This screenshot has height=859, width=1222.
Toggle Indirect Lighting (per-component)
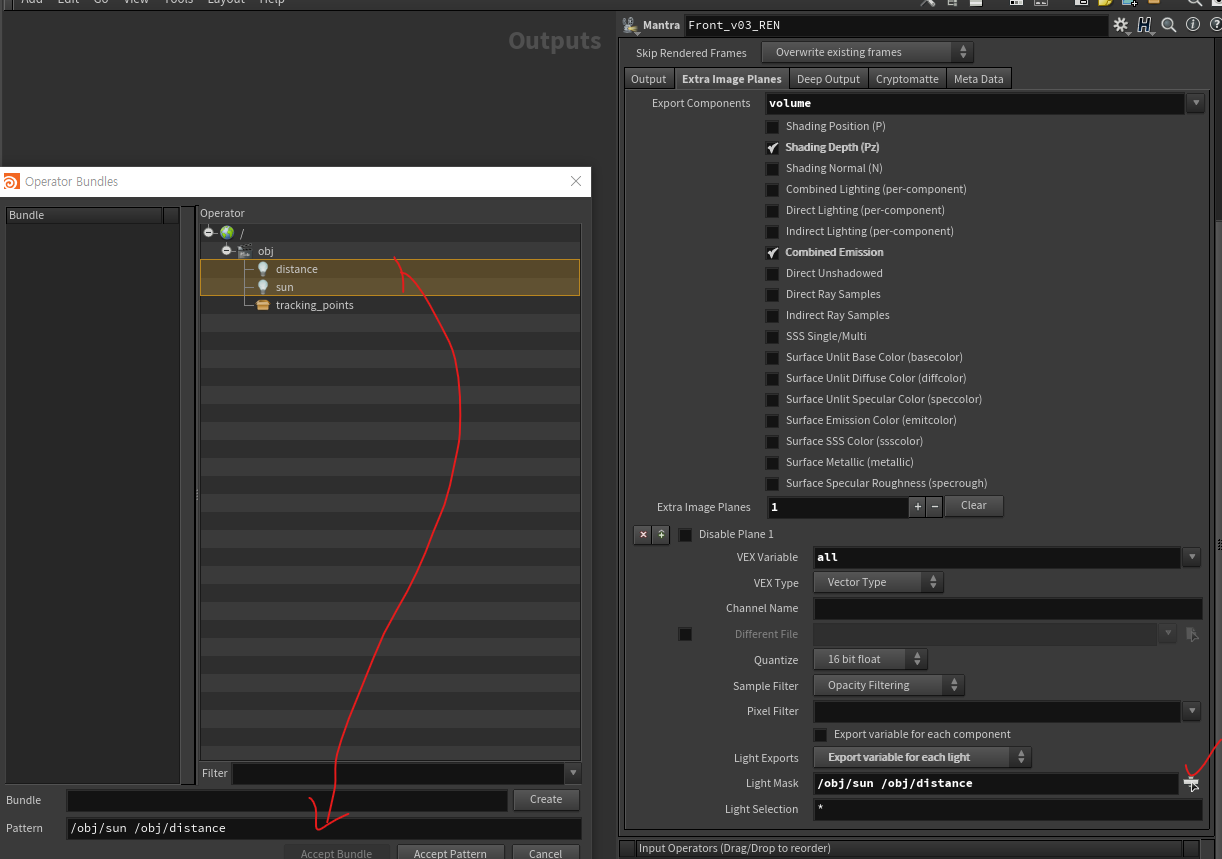pos(772,232)
